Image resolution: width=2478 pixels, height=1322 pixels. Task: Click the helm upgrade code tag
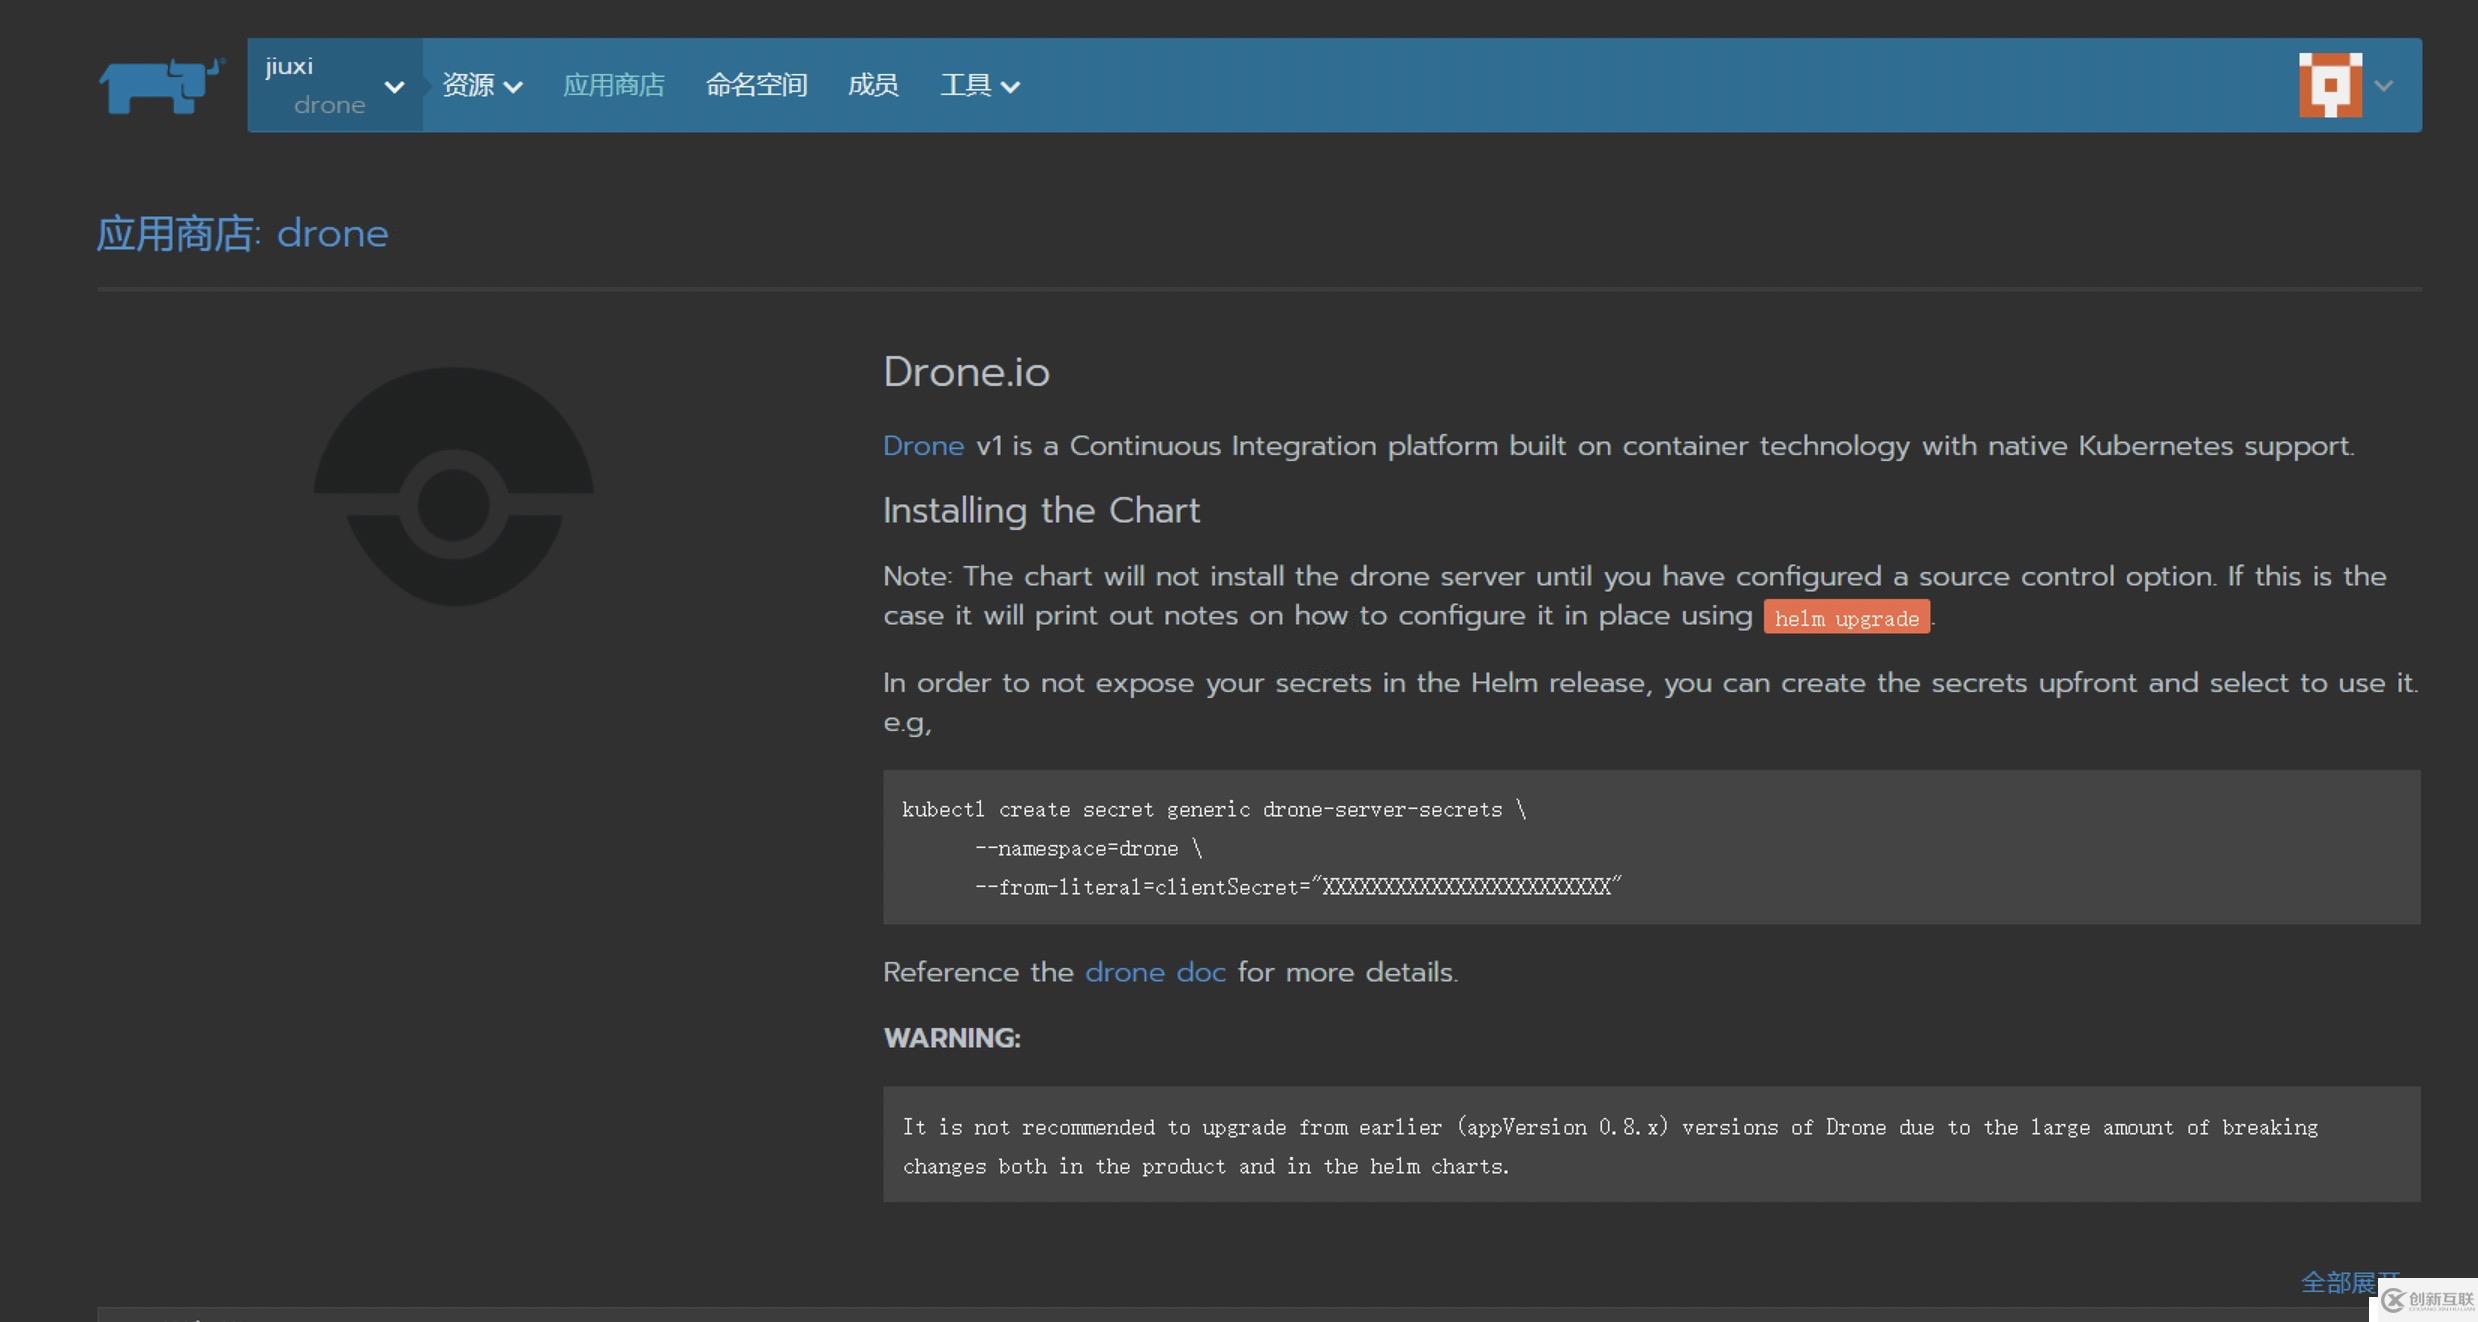1846,617
